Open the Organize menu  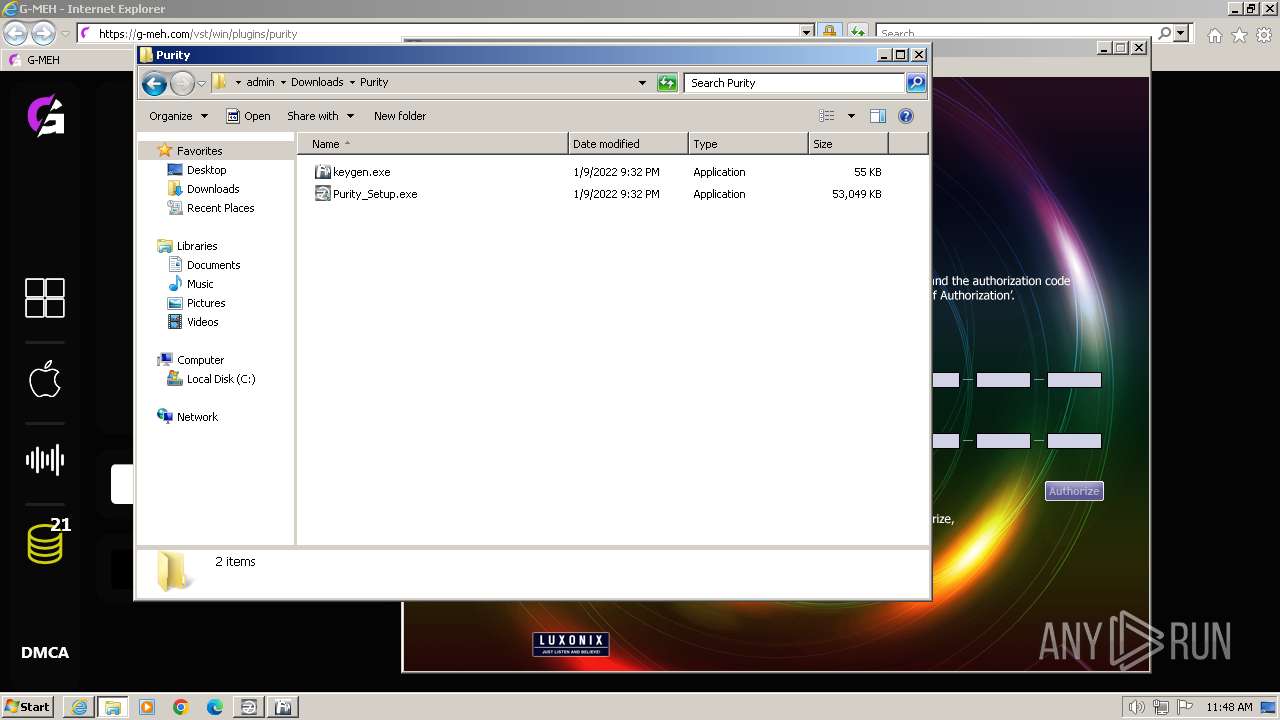[178, 116]
